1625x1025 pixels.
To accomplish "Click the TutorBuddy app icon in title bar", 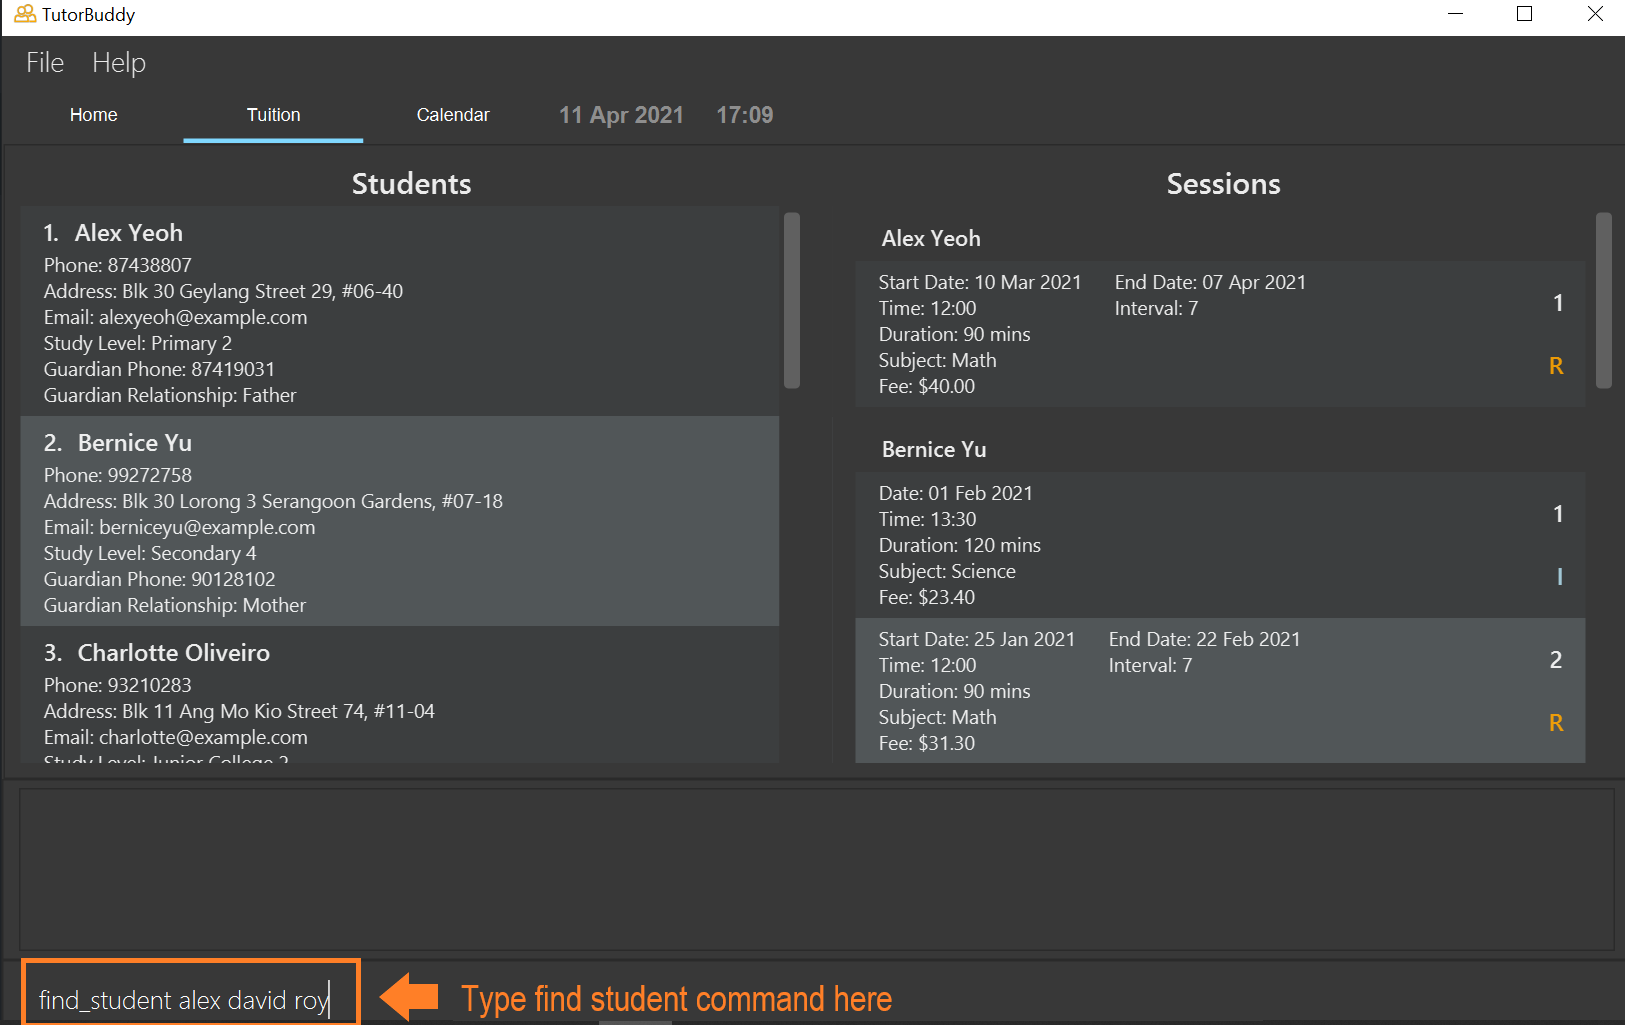I will click(25, 15).
